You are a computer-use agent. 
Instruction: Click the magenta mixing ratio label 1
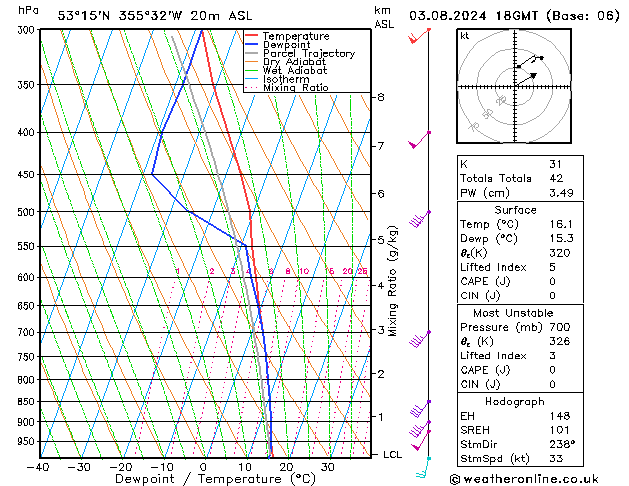[177, 271]
